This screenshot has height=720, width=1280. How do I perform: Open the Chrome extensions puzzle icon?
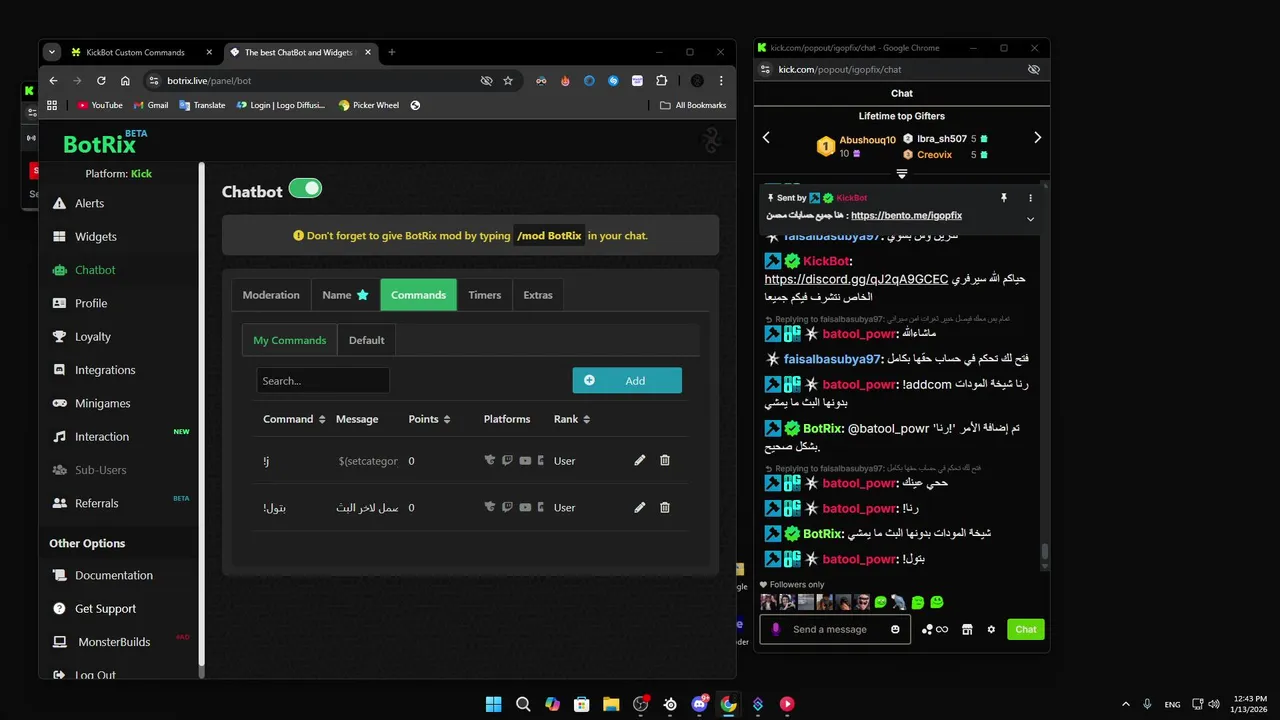(661, 81)
